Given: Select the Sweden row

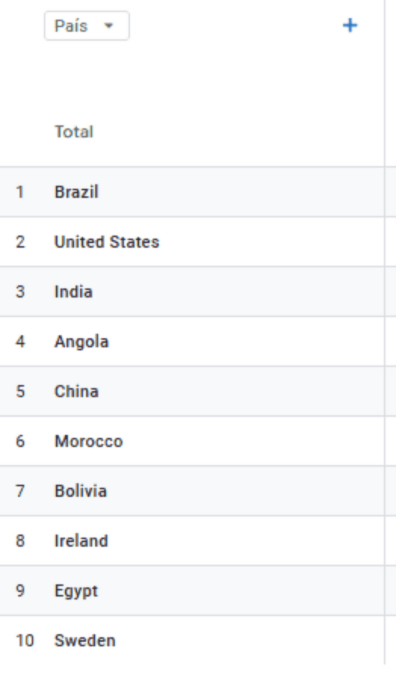Looking at the screenshot, I should (x=192, y=640).
